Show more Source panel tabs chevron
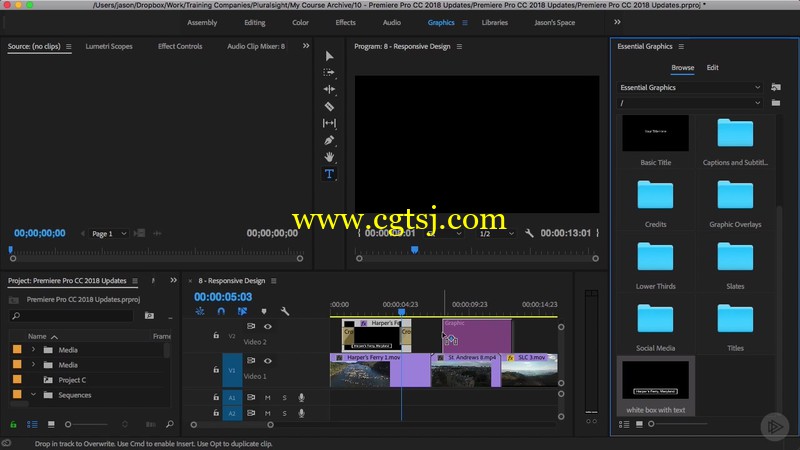The height and width of the screenshot is (450, 800). click(x=306, y=46)
